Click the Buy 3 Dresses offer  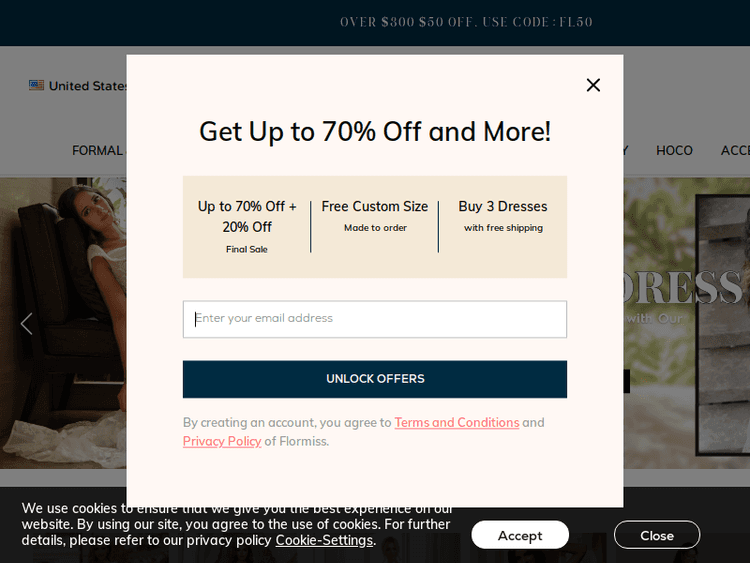click(503, 216)
